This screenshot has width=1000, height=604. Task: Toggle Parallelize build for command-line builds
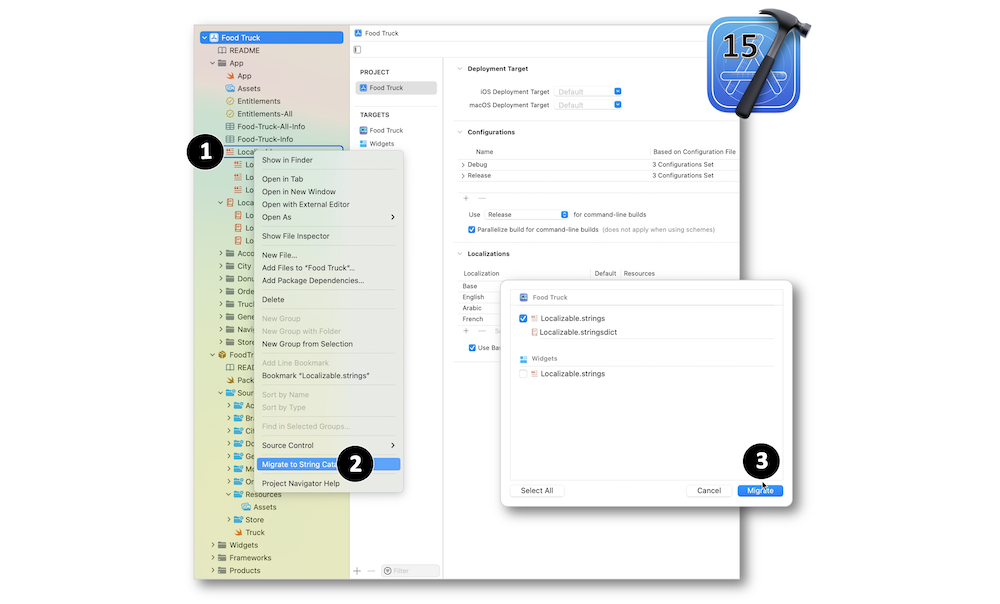tap(471, 229)
